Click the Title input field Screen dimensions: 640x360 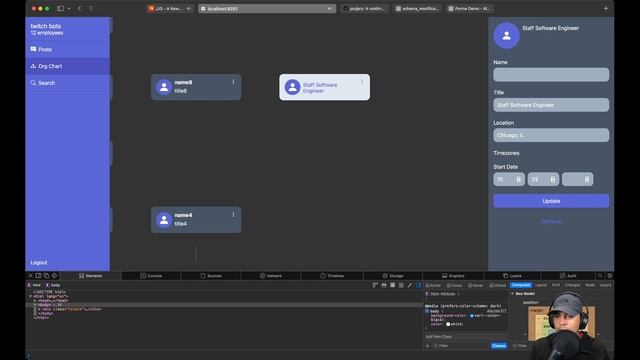[551, 105]
